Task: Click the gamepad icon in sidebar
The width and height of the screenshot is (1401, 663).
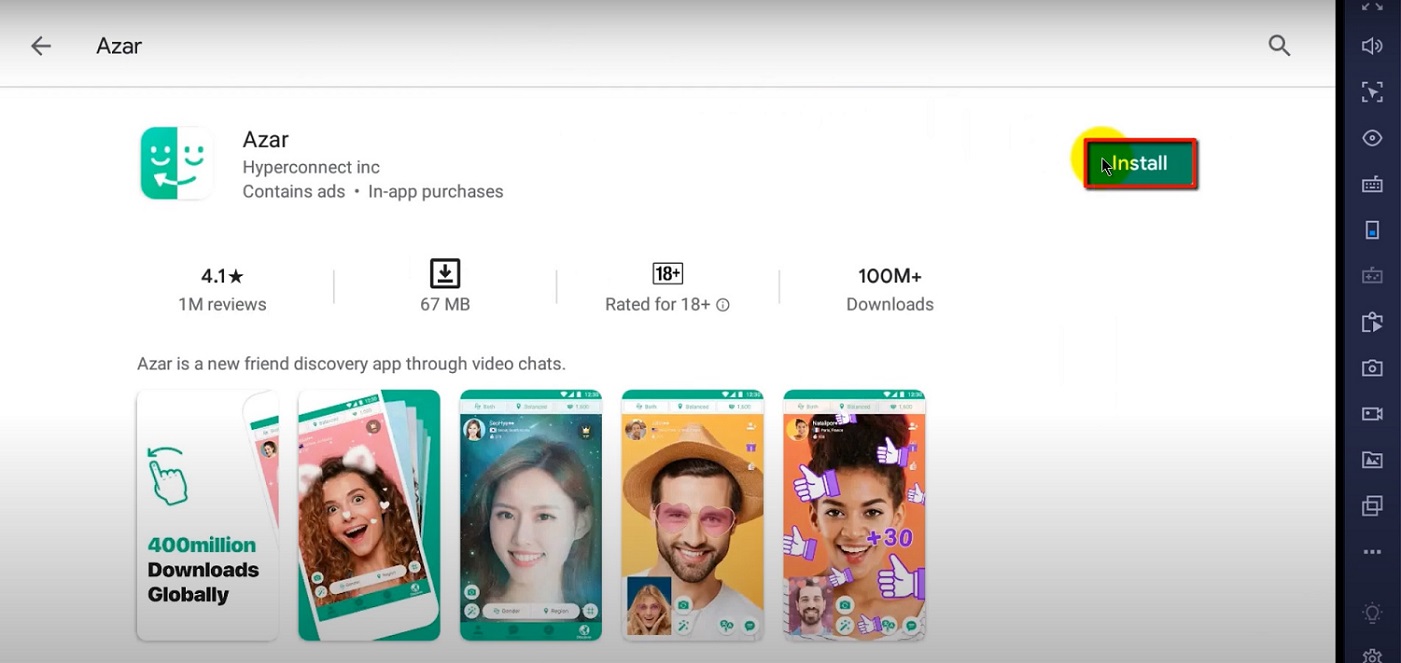Action: click(x=1372, y=276)
